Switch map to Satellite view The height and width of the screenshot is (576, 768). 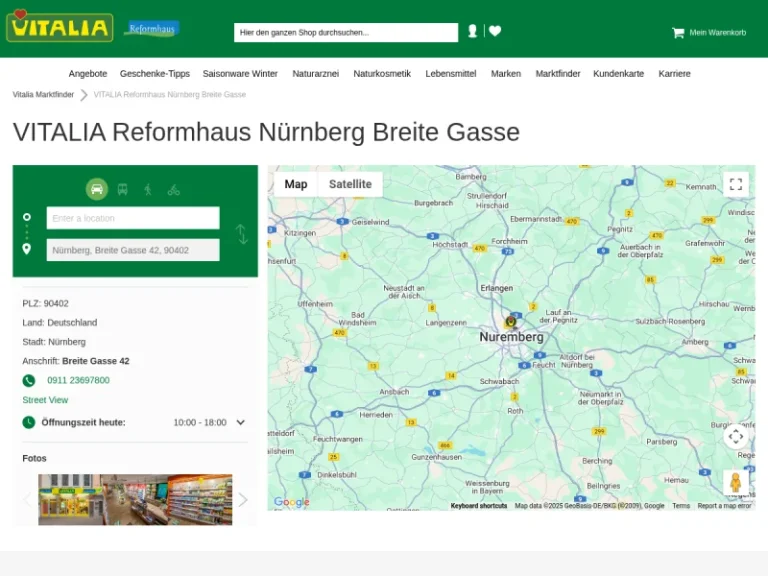coord(350,184)
